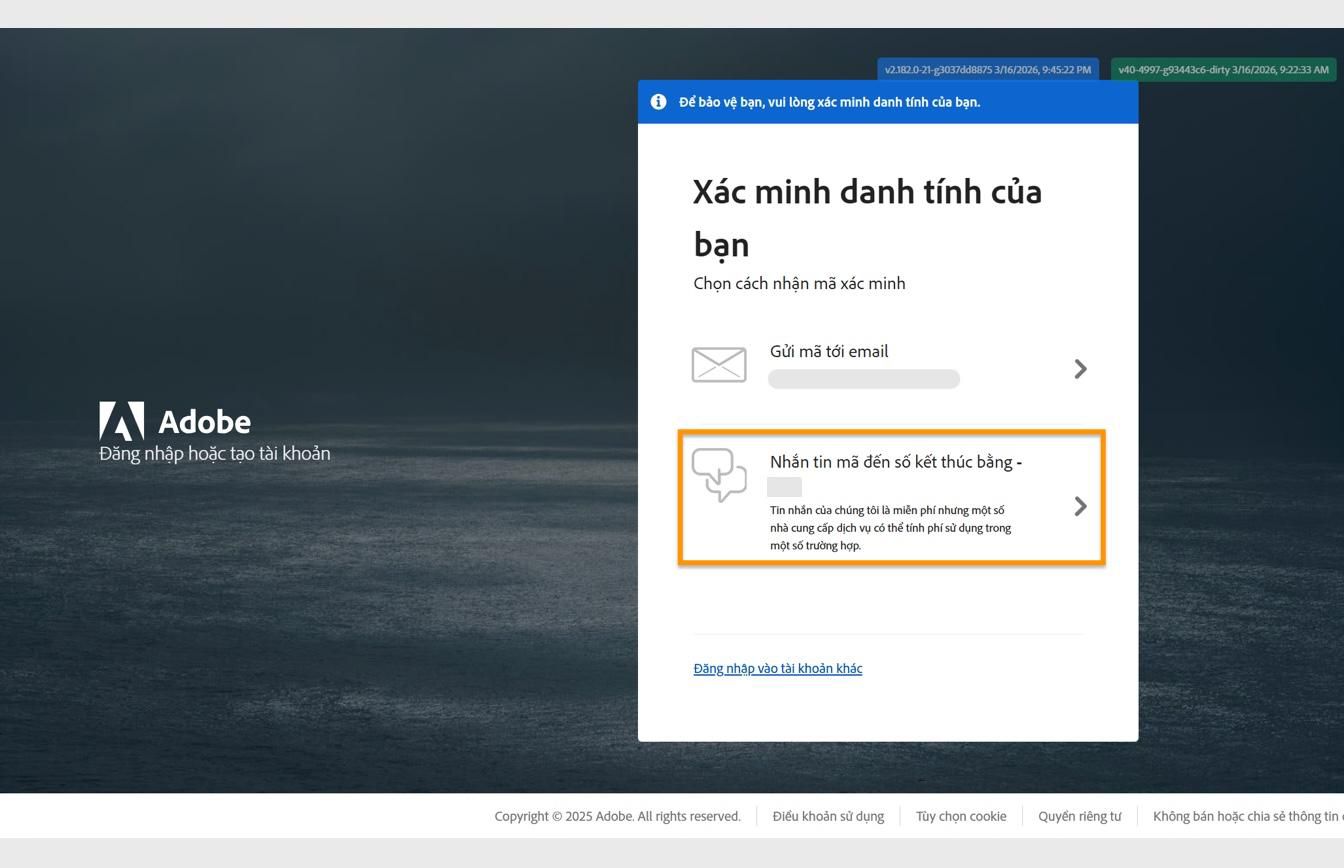The image size is (1344, 868).
Task: Select the arrow next to 'Gửi mã tới email'
Action: [x=1080, y=368]
